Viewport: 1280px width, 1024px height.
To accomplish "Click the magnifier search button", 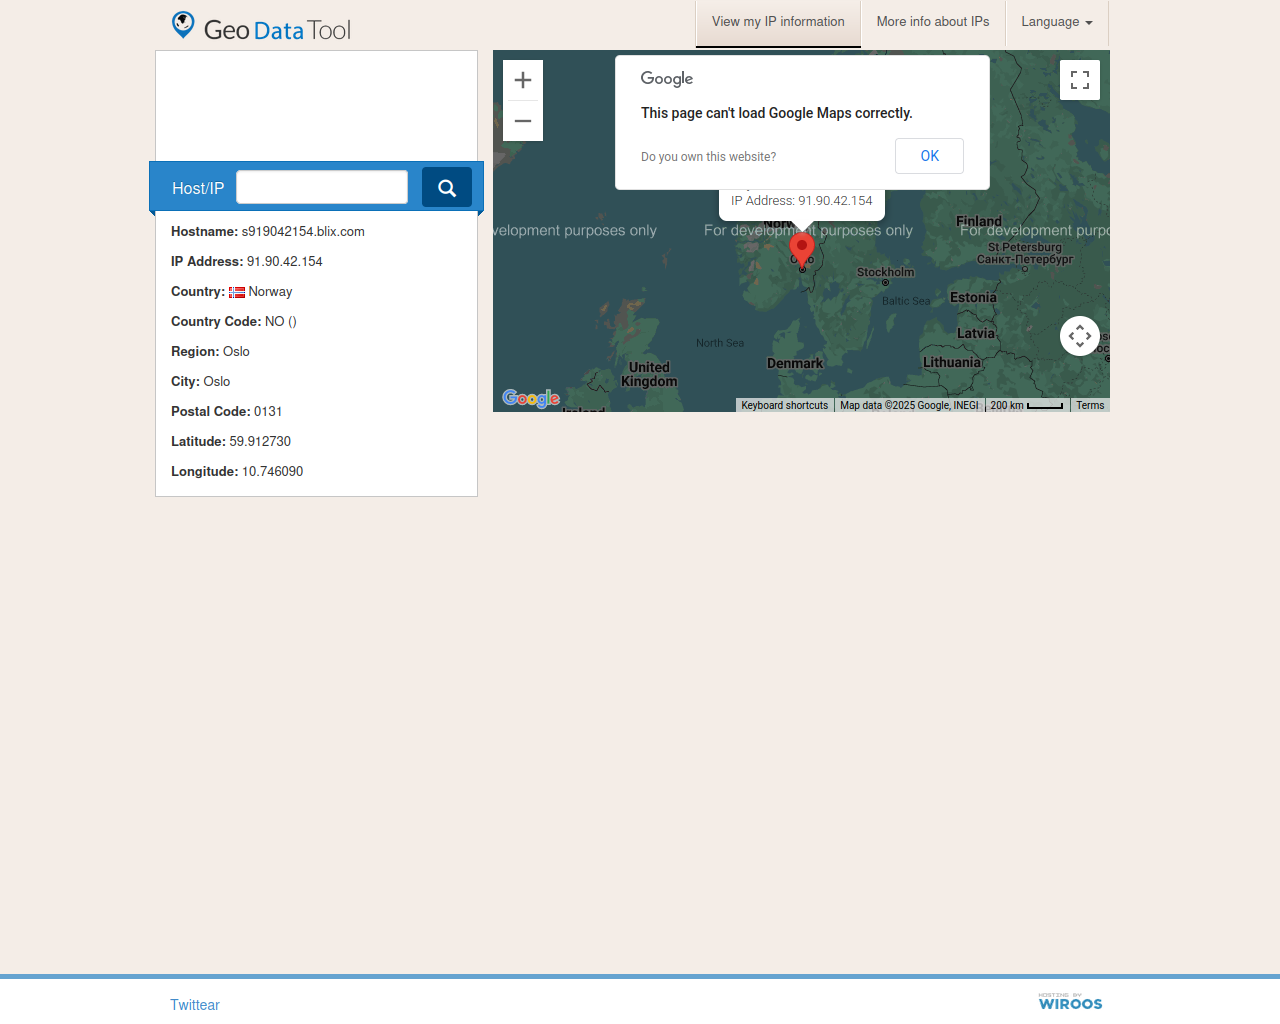I will coord(447,187).
